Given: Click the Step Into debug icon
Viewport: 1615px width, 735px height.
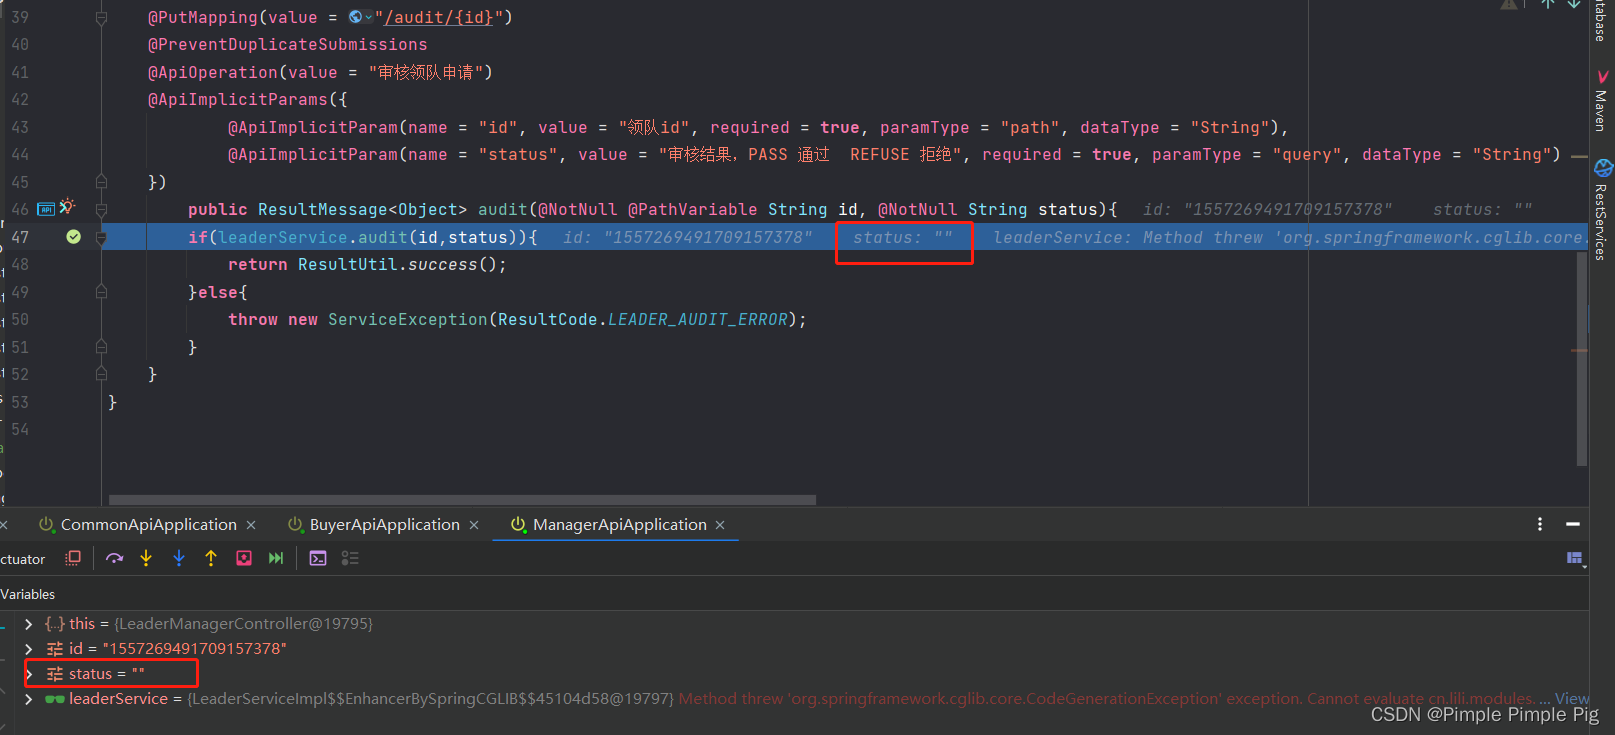Looking at the screenshot, I should pyautogui.click(x=146, y=558).
